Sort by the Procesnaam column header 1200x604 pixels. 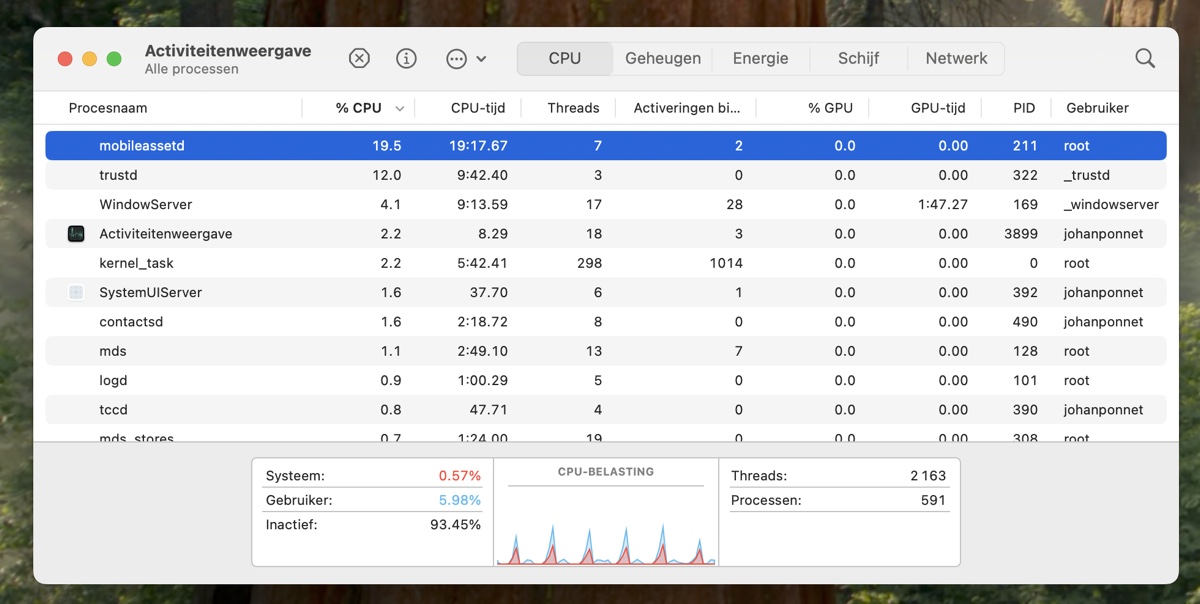[x=108, y=108]
